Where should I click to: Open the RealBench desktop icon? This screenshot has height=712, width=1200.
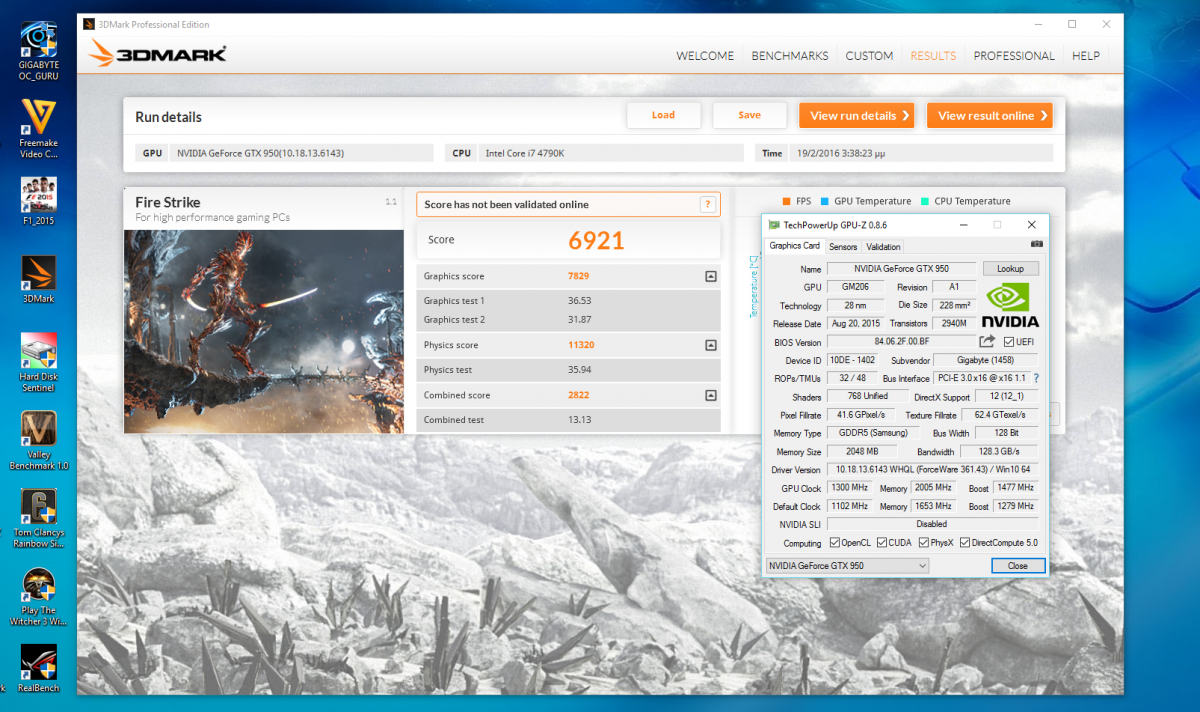pos(39,668)
